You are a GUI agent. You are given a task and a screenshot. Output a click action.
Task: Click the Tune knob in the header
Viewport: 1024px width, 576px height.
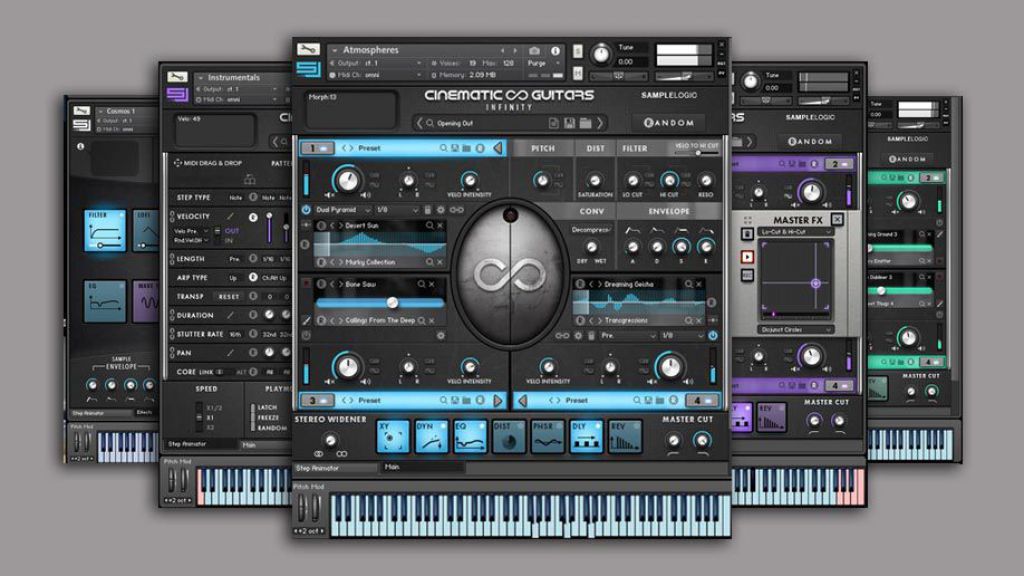coord(601,54)
